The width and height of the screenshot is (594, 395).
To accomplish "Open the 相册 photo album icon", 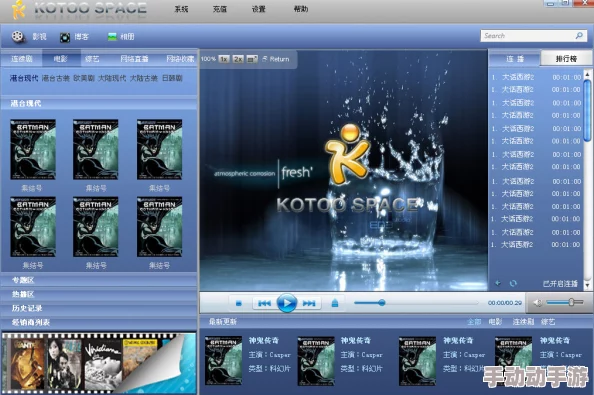I will click(112, 37).
